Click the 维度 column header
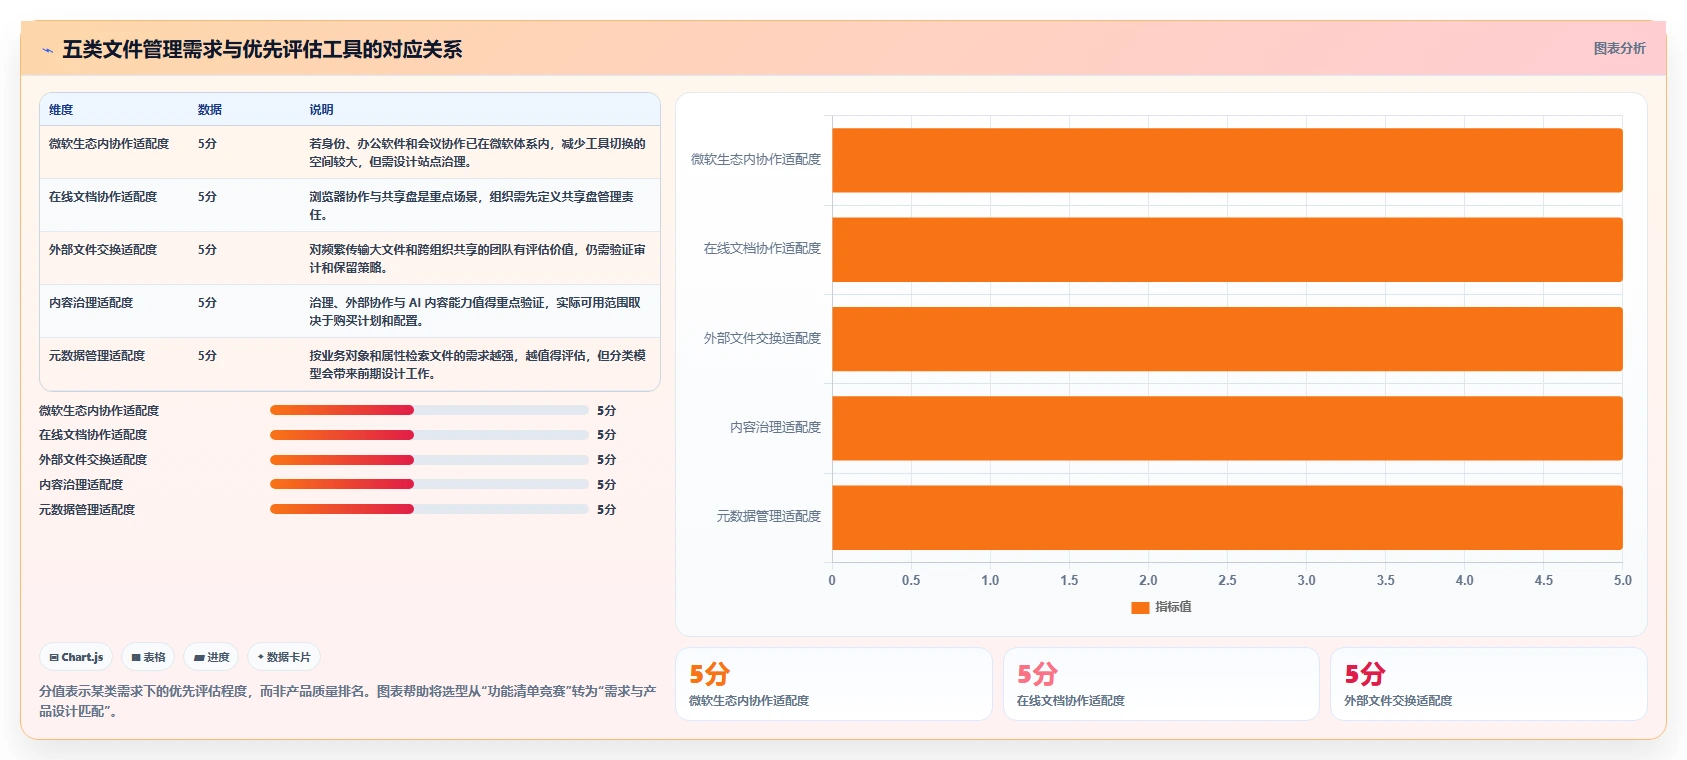Screen dimensions: 1687x760 click(x=61, y=110)
